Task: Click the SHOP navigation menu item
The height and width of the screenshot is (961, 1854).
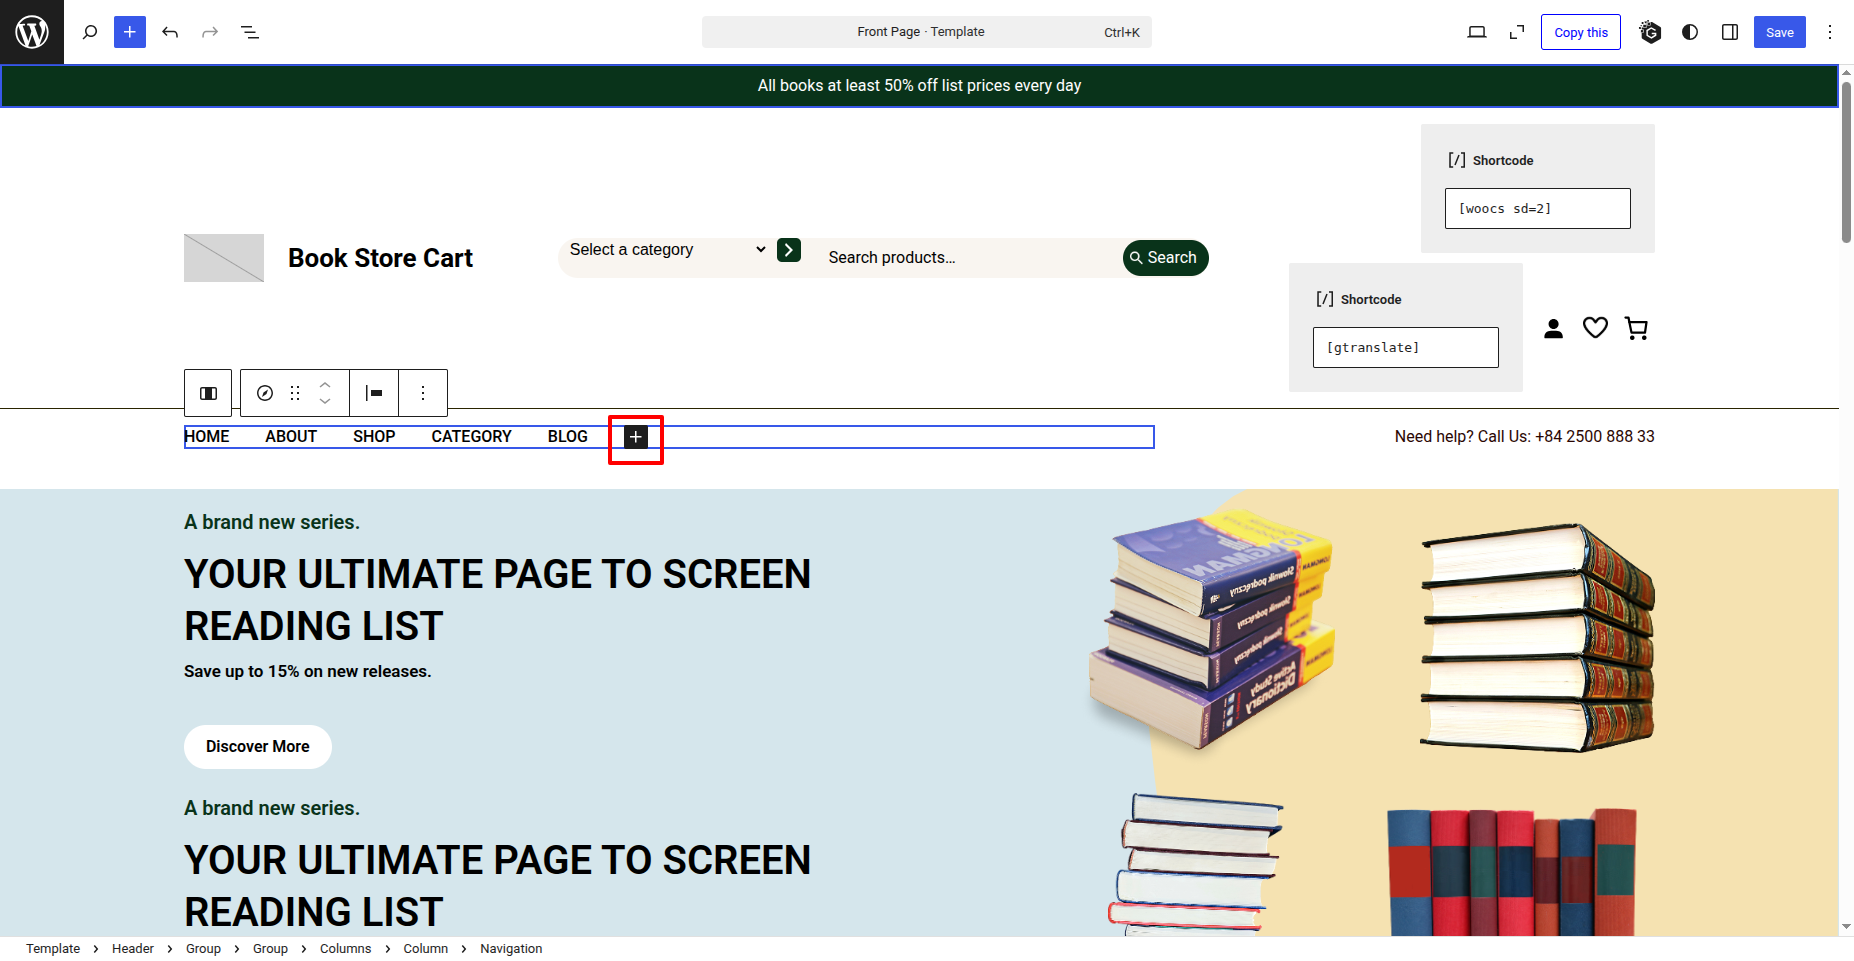Action: point(374,437)
